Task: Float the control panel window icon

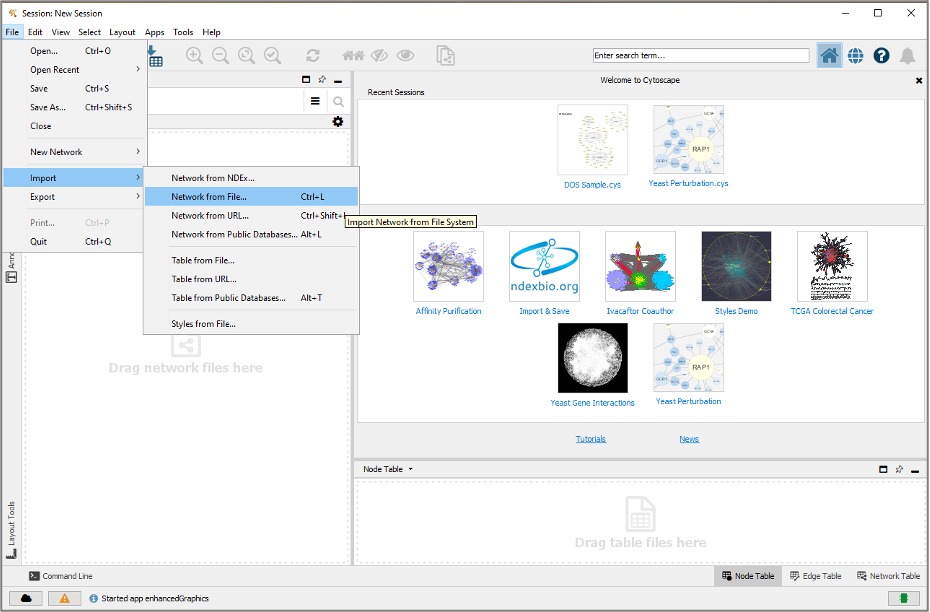Action: coord(306,79)
